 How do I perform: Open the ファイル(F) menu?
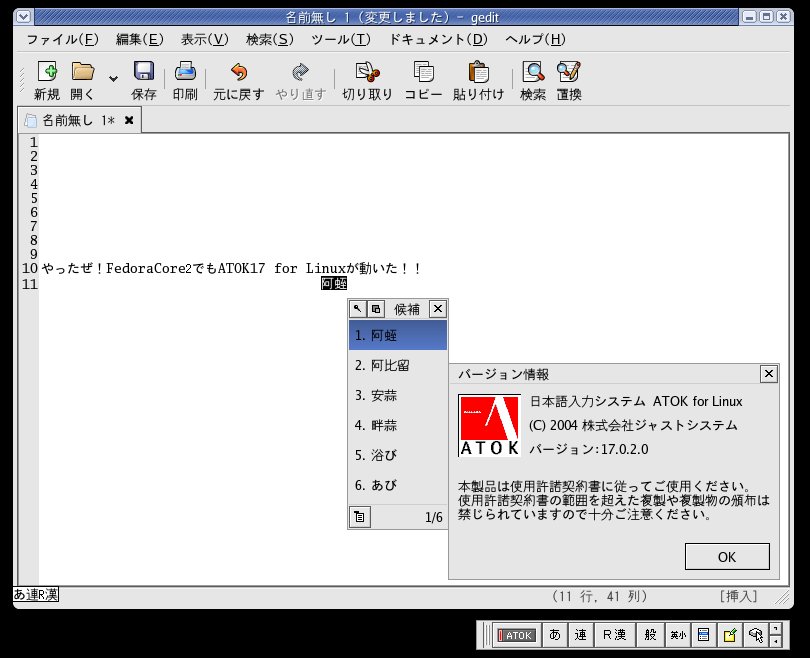click(62, 39)
